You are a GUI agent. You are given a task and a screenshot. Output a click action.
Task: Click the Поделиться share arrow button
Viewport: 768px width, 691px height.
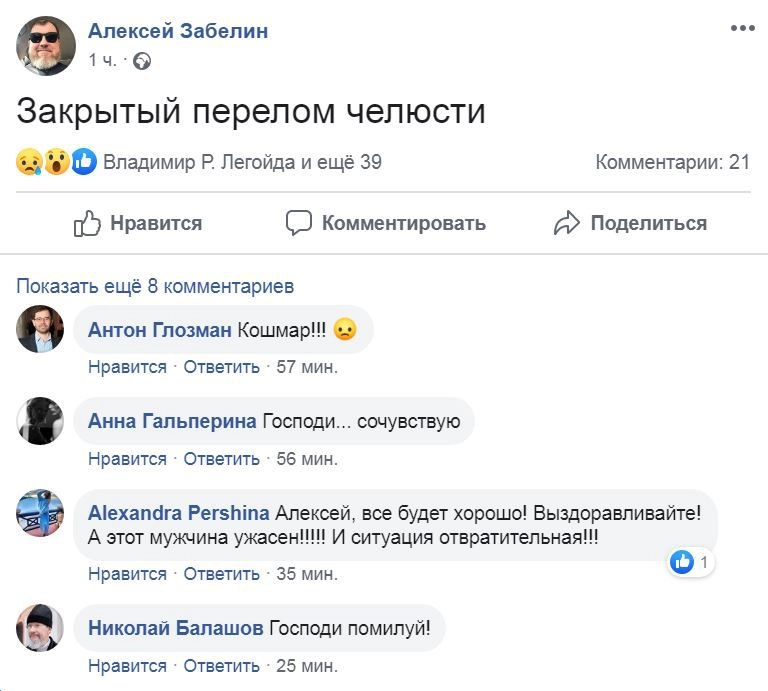pyautogui.click(x=630, y=223)
